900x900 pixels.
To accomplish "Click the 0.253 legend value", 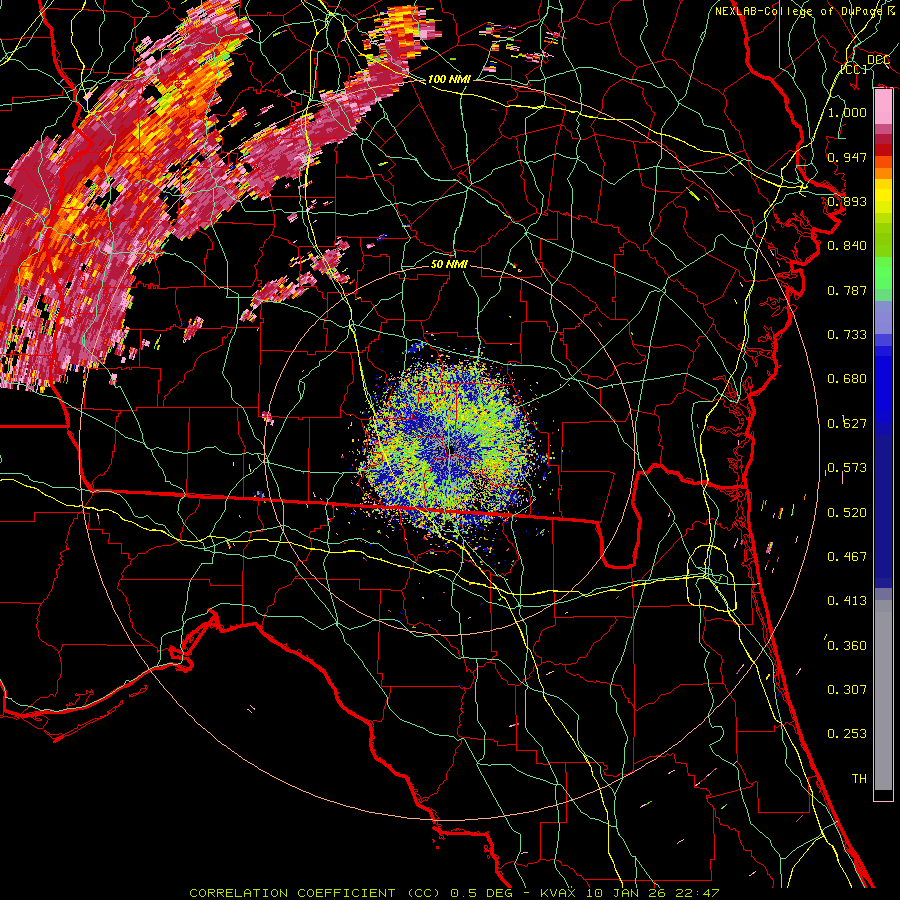I will (x=847, y=734).
